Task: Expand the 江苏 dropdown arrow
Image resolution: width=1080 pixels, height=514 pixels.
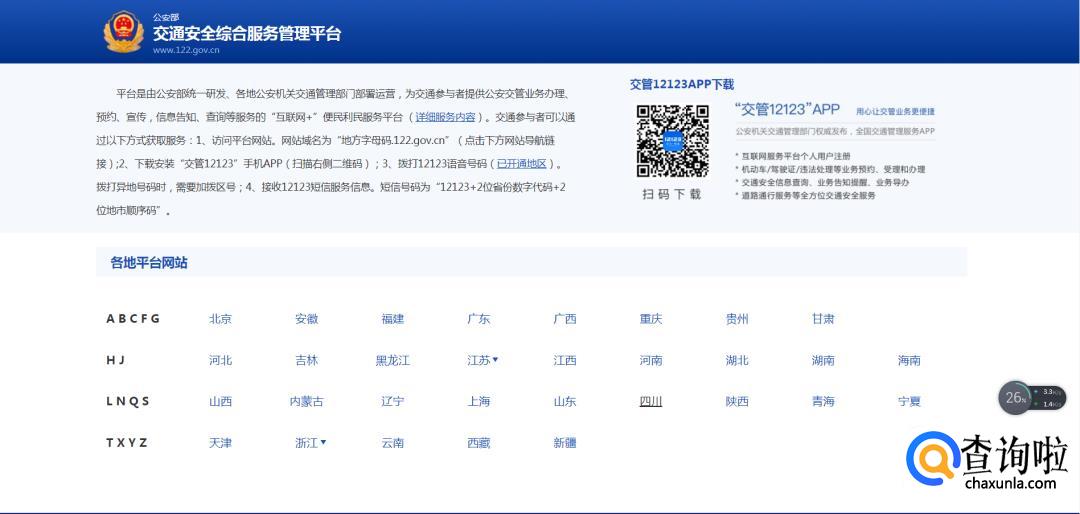Action: point(495,360)
